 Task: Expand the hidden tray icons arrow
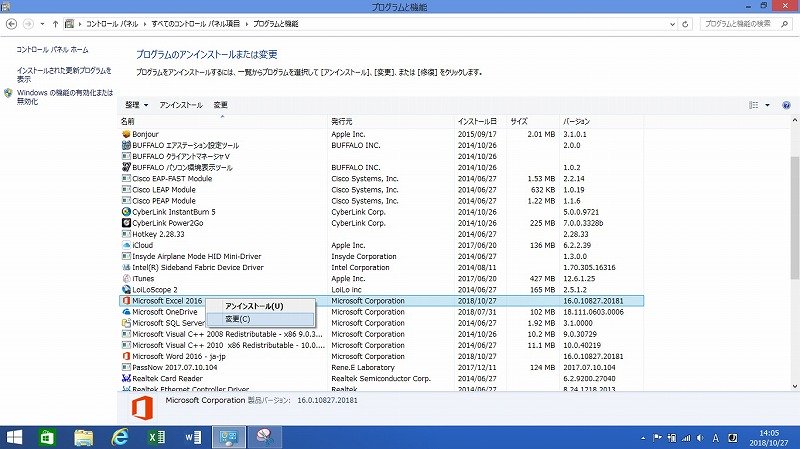point(643,438)
